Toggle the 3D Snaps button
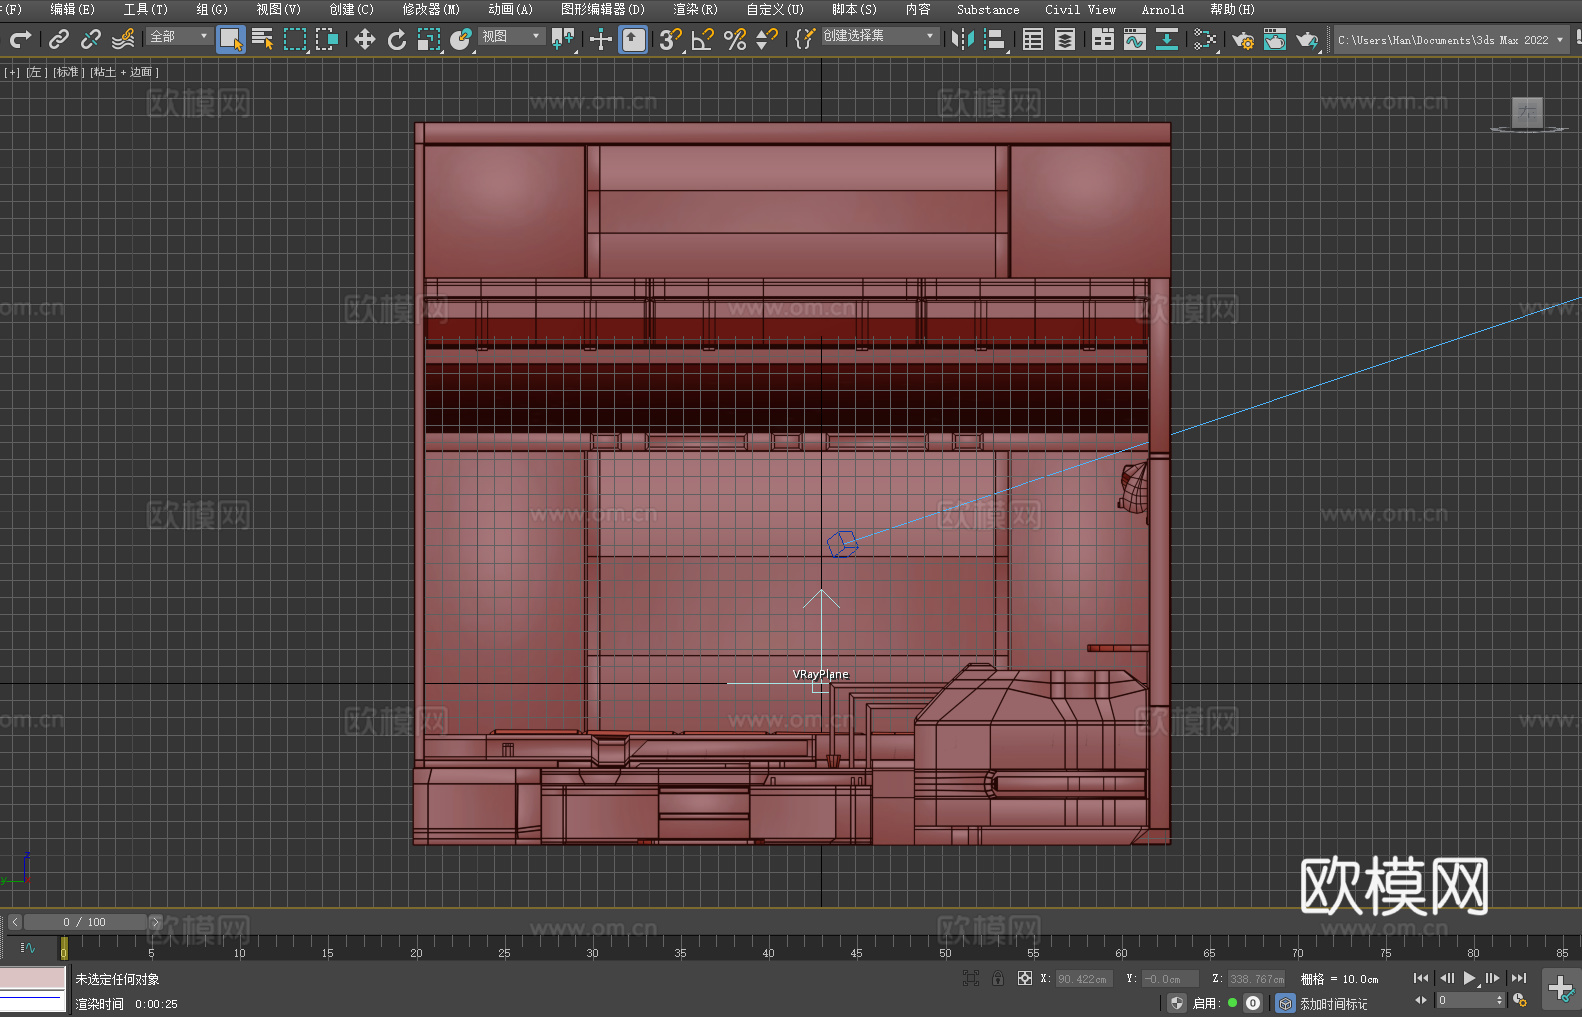The width and height of the screenshot is (1582, 1017). 669,39
